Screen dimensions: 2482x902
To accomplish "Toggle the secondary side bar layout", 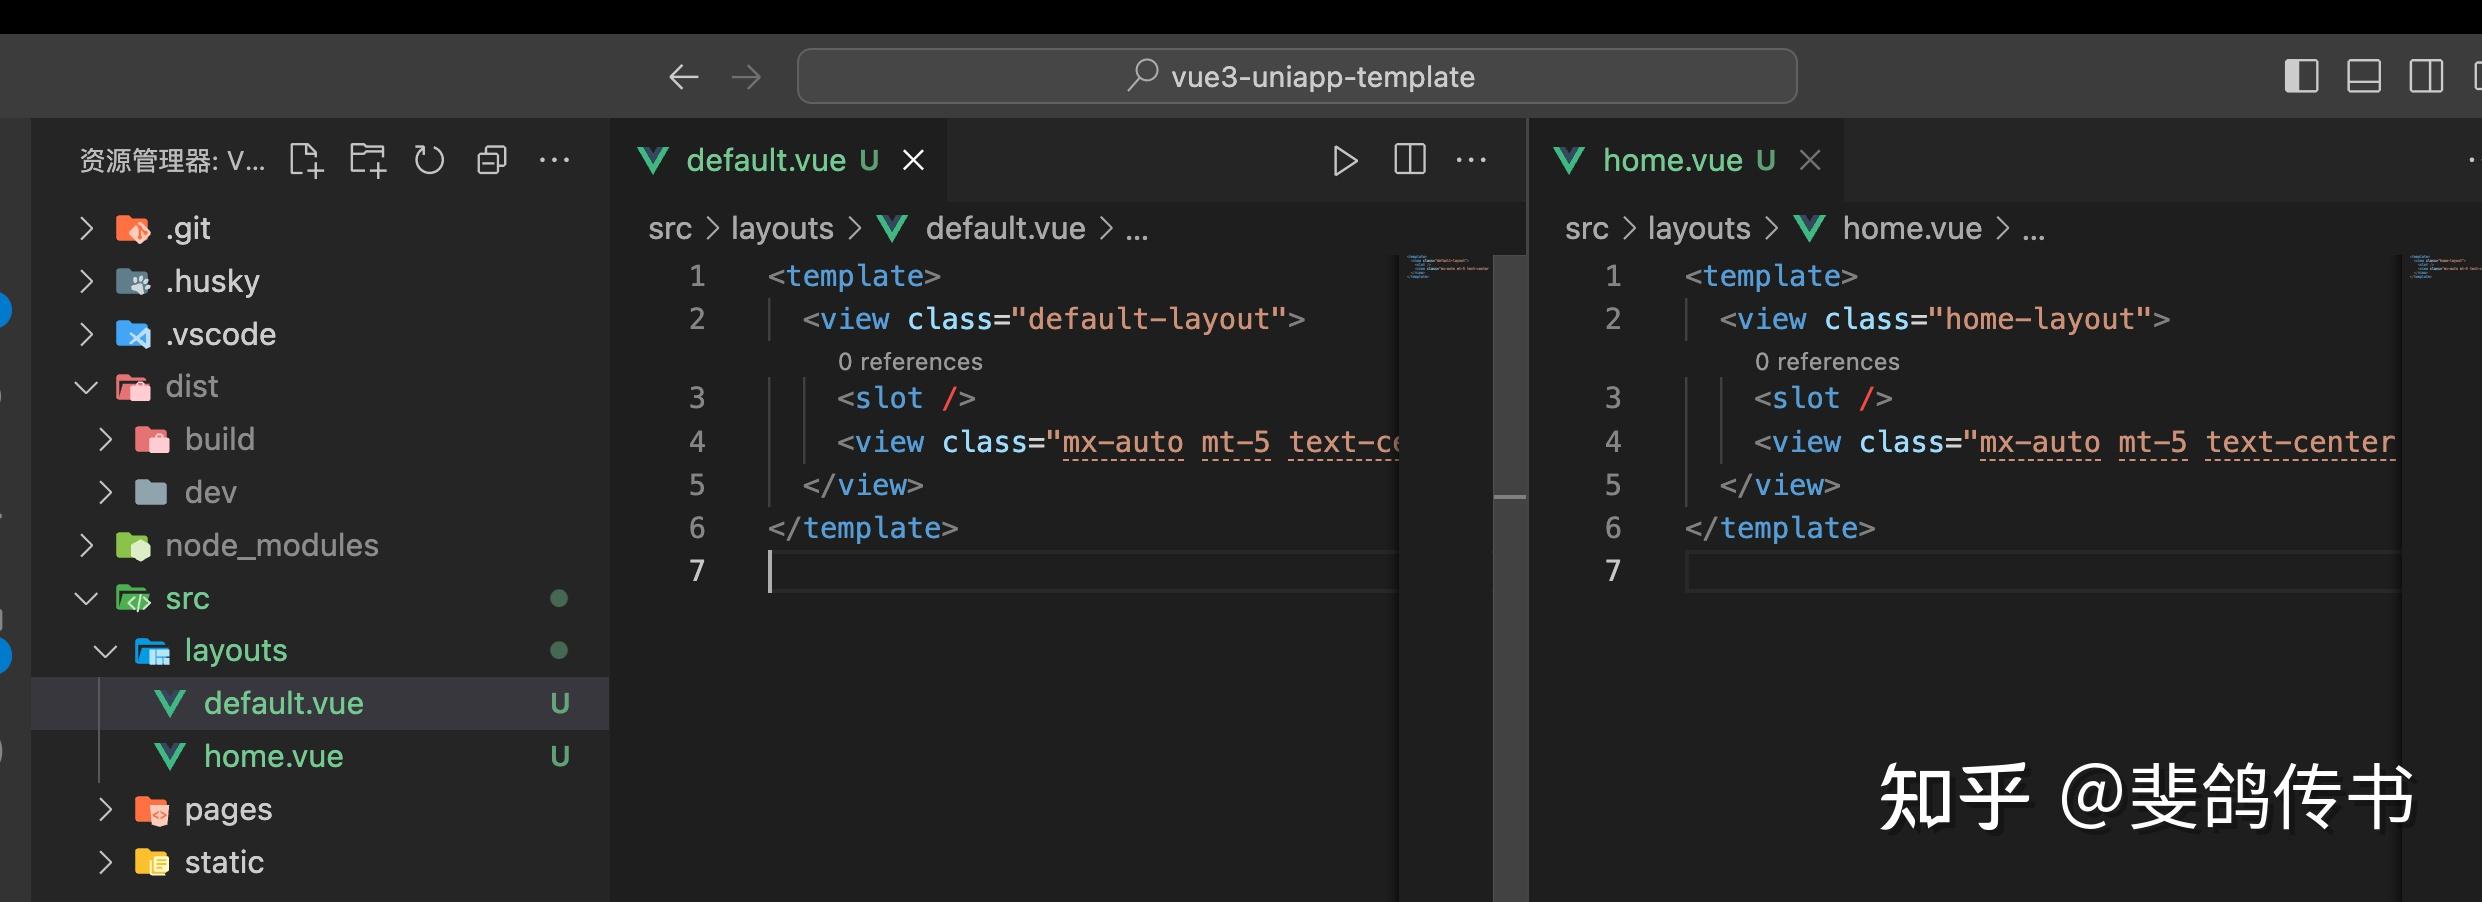I will [x=2425, y=77].
